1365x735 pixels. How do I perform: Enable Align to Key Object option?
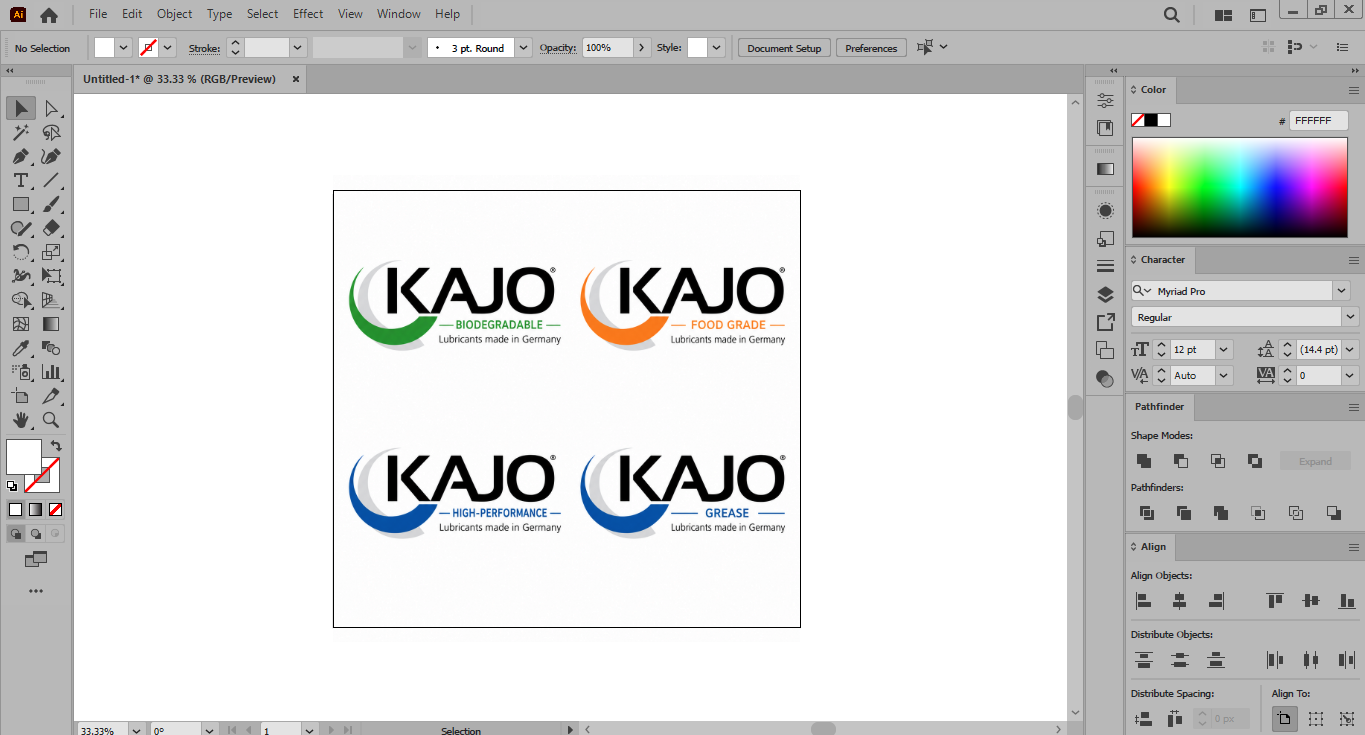coord(1347,718)
